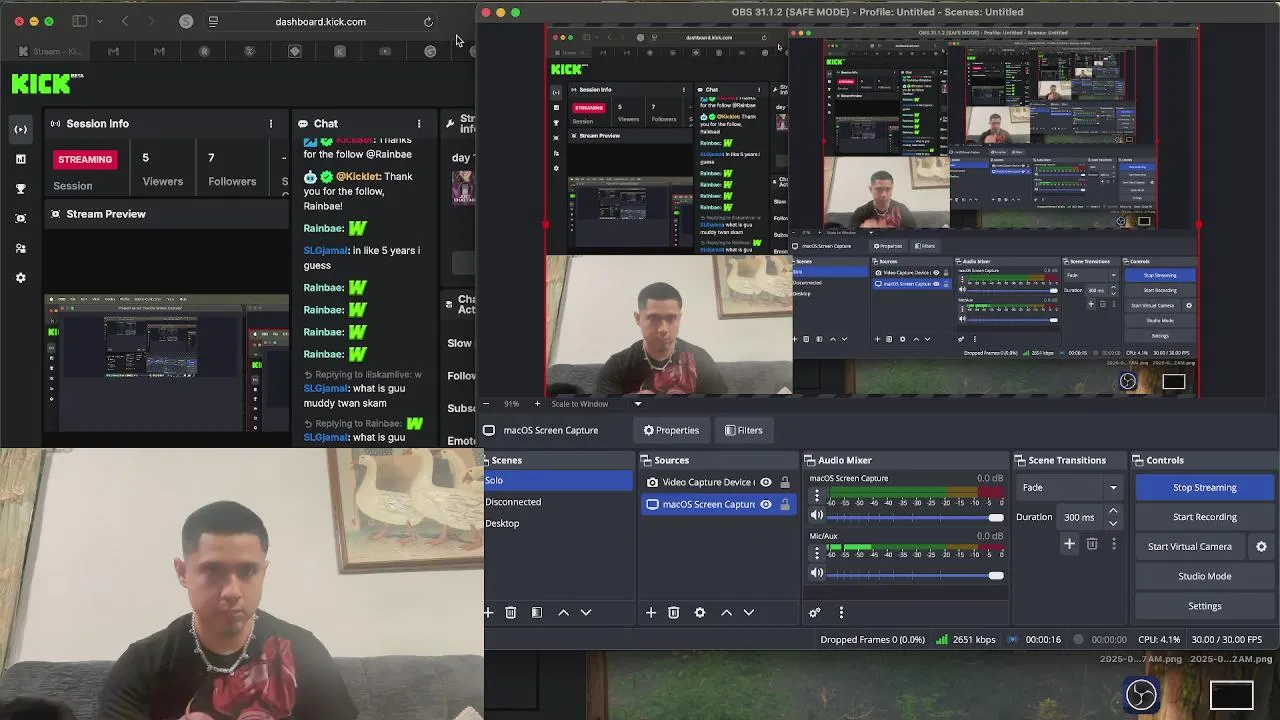The width and height of the screenshot is (1280, 720).
Task: Open the Kick stream dashboard sidebar icon
Action: [21, 129]
